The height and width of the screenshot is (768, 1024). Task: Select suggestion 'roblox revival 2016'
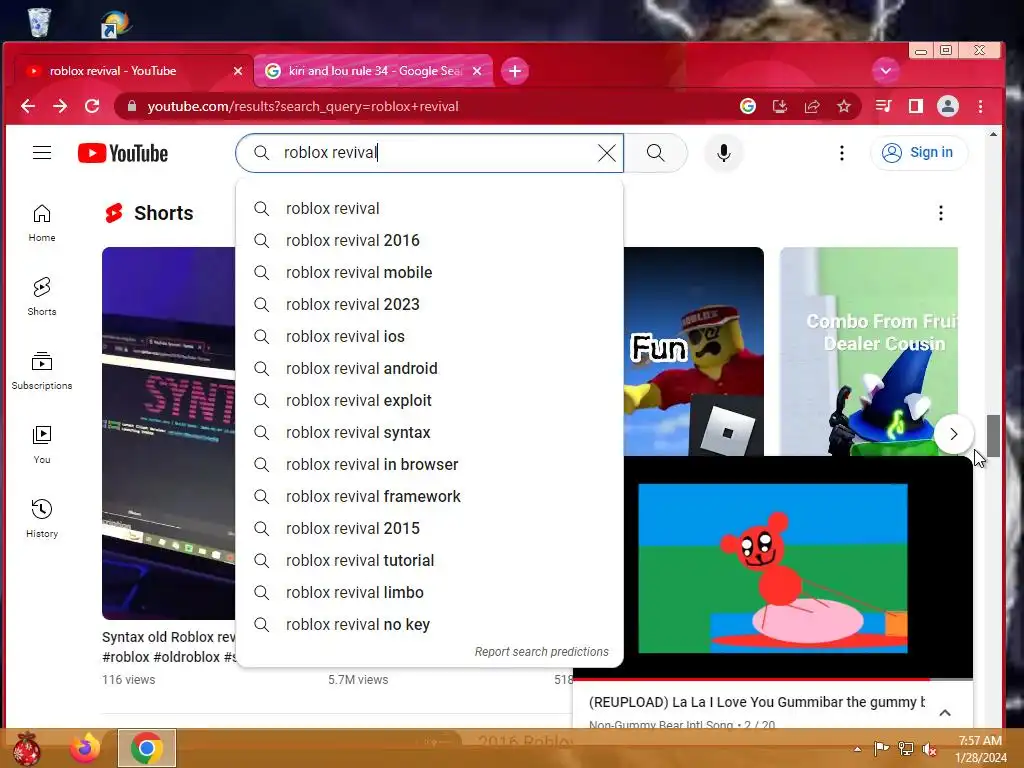pos(430,240)
